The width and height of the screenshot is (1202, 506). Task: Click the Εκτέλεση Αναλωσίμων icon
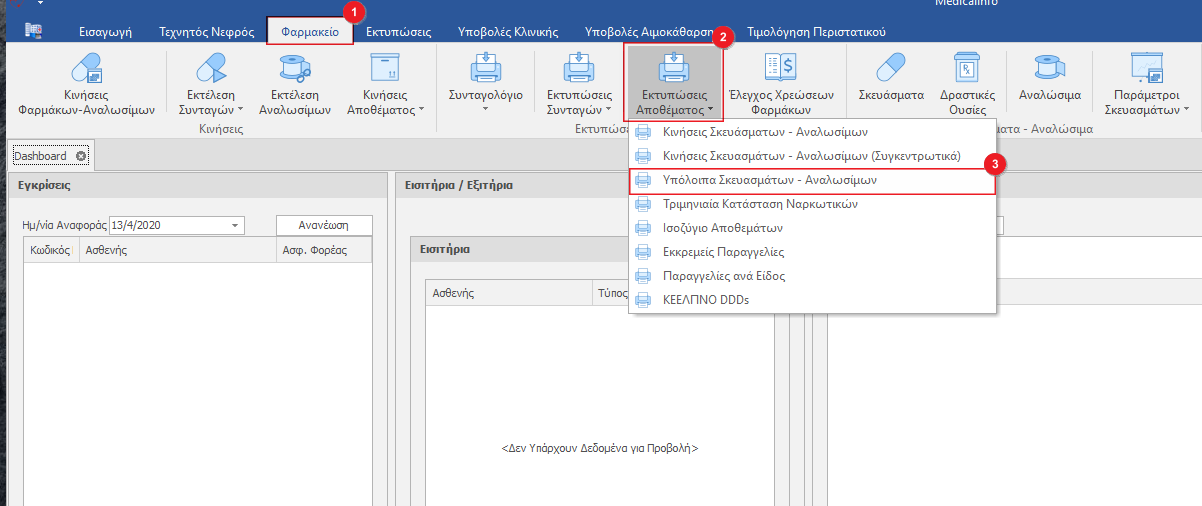[294, 70]
